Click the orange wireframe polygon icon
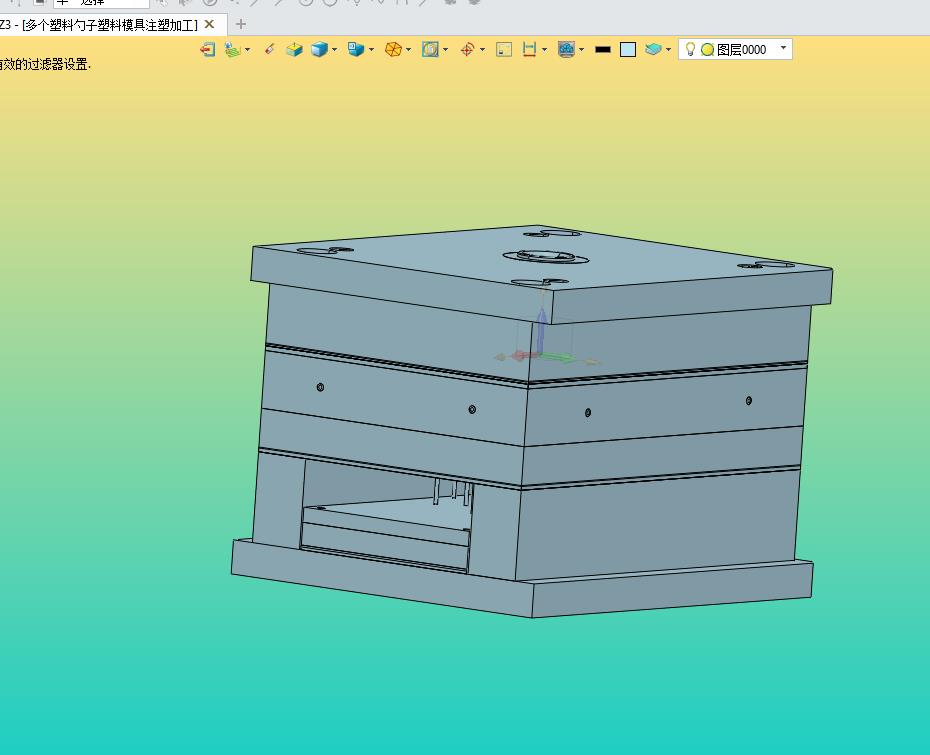The width and height of the screenshot is (930, 755). [x=393, y=49]
